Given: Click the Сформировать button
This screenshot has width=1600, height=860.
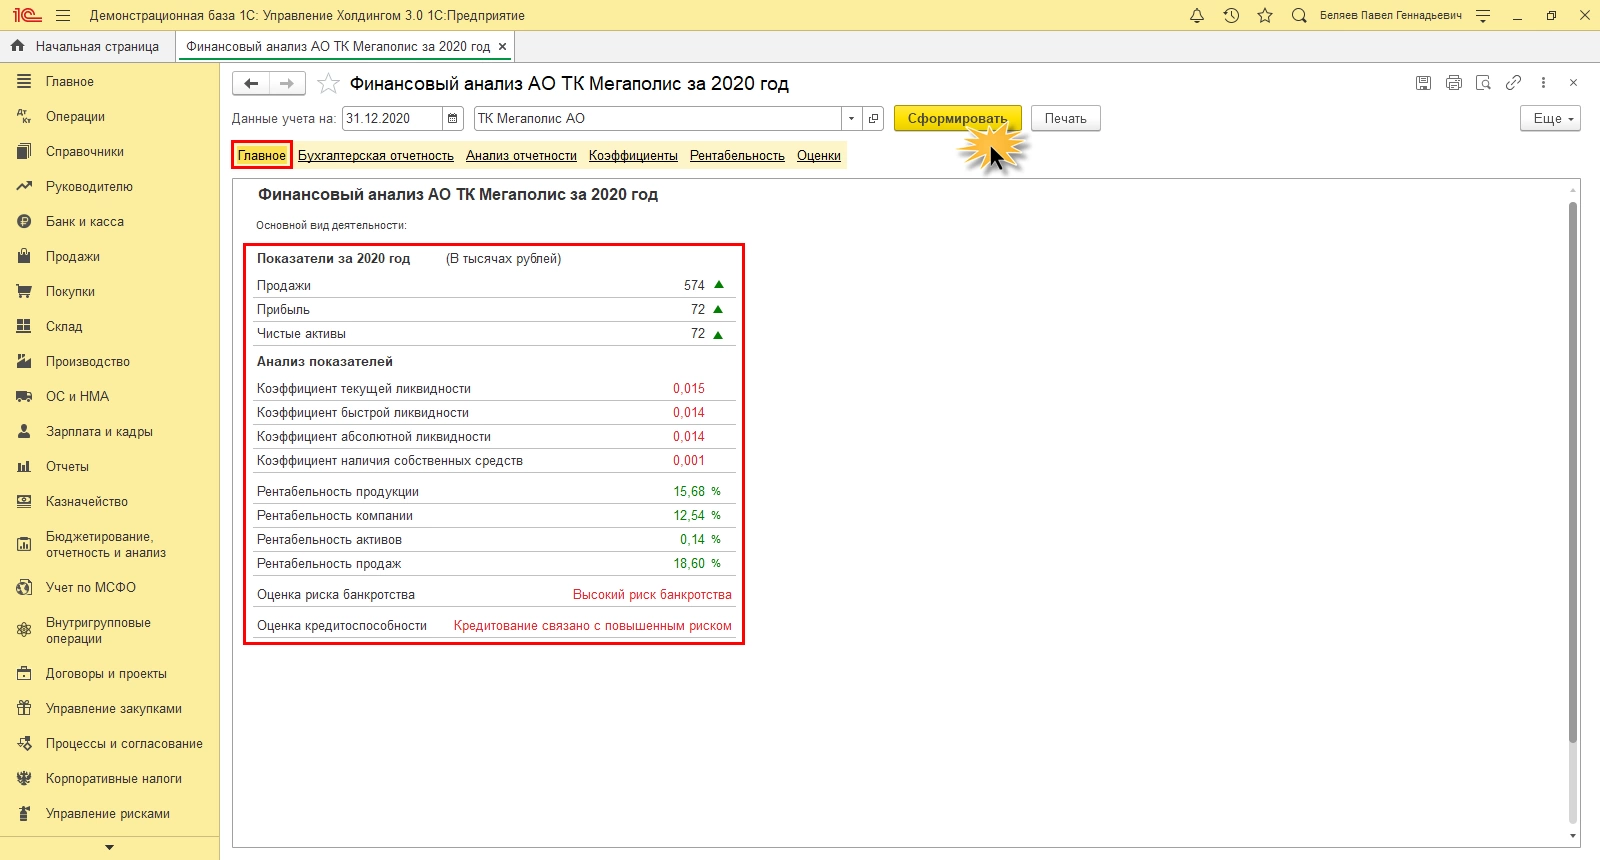Looking at the screenshot, I should pos(957,118).
